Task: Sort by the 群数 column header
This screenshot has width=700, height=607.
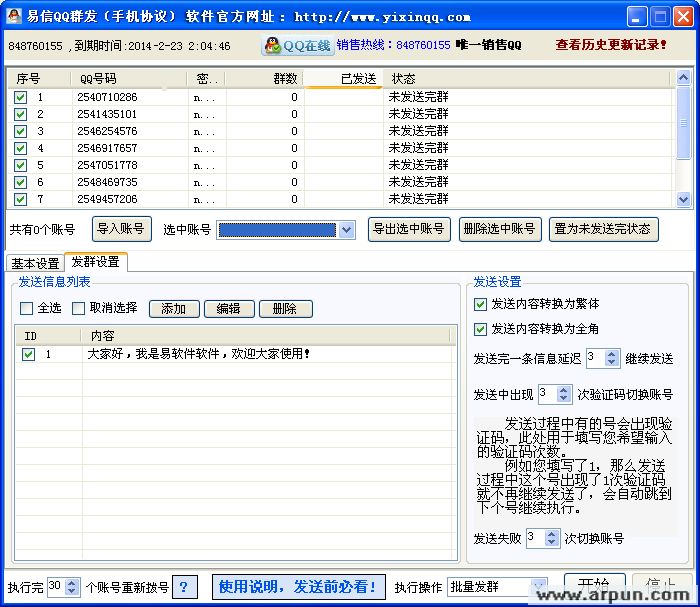Action: 264,79
